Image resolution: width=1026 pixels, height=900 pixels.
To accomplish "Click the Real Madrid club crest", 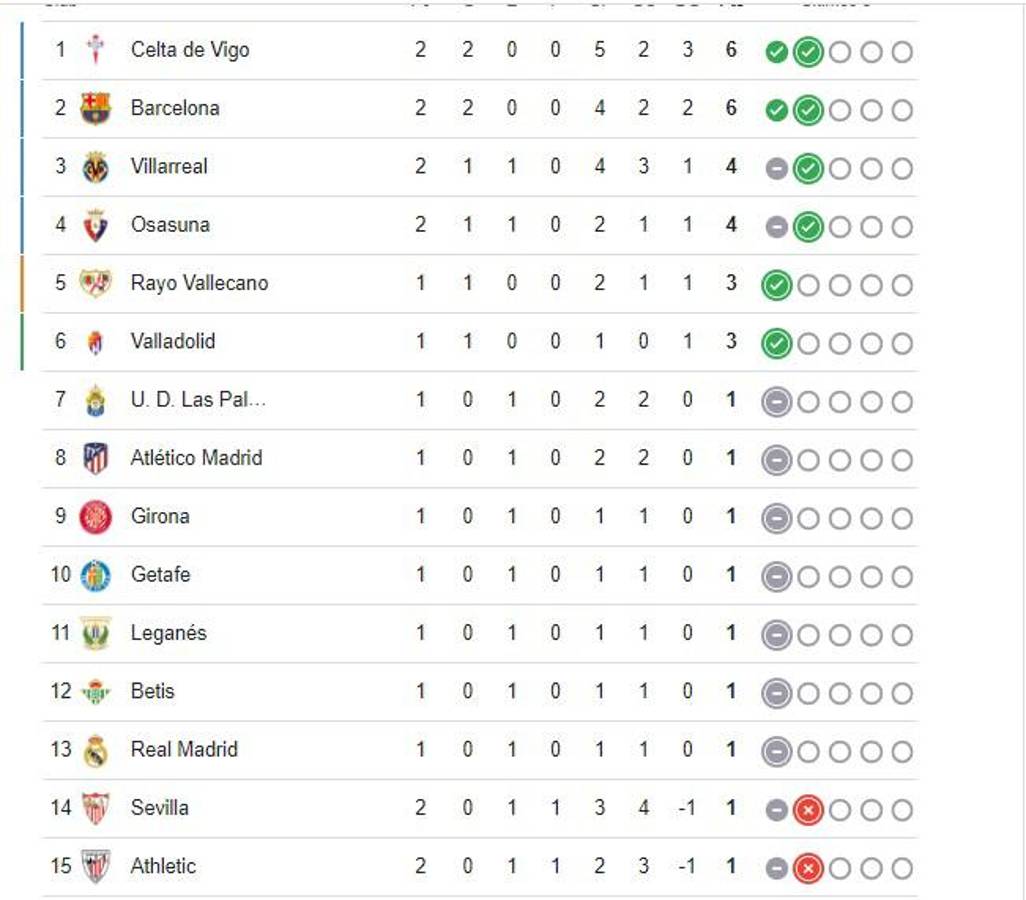I will (x=97, y=749).
